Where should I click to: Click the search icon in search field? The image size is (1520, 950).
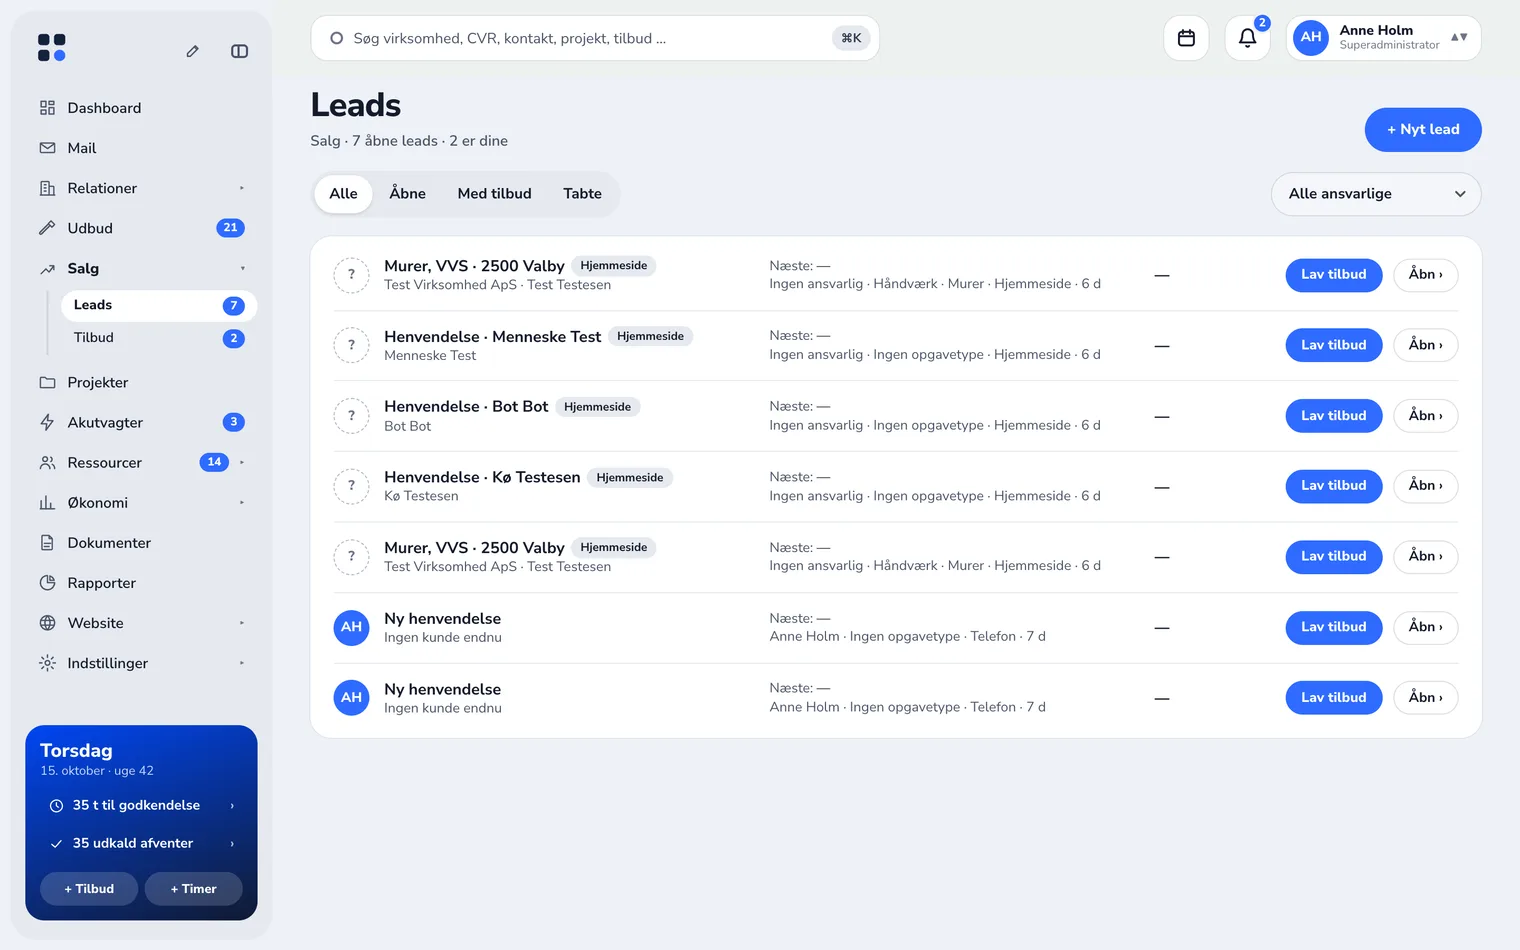[x=337, y=38]
